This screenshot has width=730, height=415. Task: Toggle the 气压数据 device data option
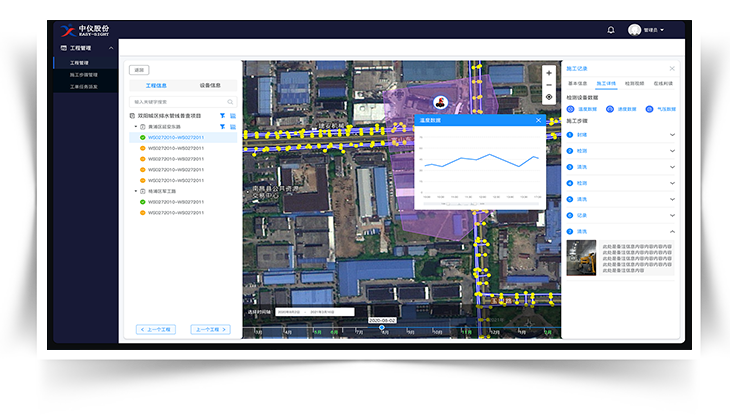(649, 108)
